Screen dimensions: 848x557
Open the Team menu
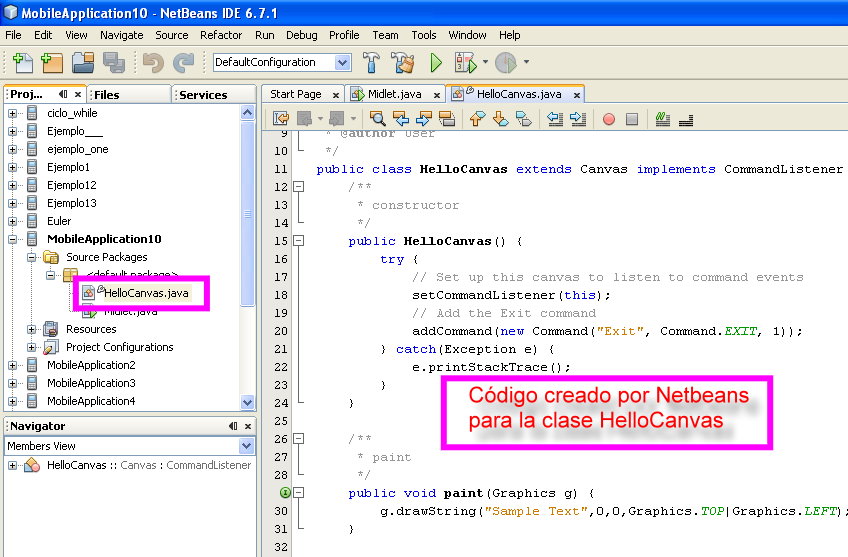click(385, 35)
